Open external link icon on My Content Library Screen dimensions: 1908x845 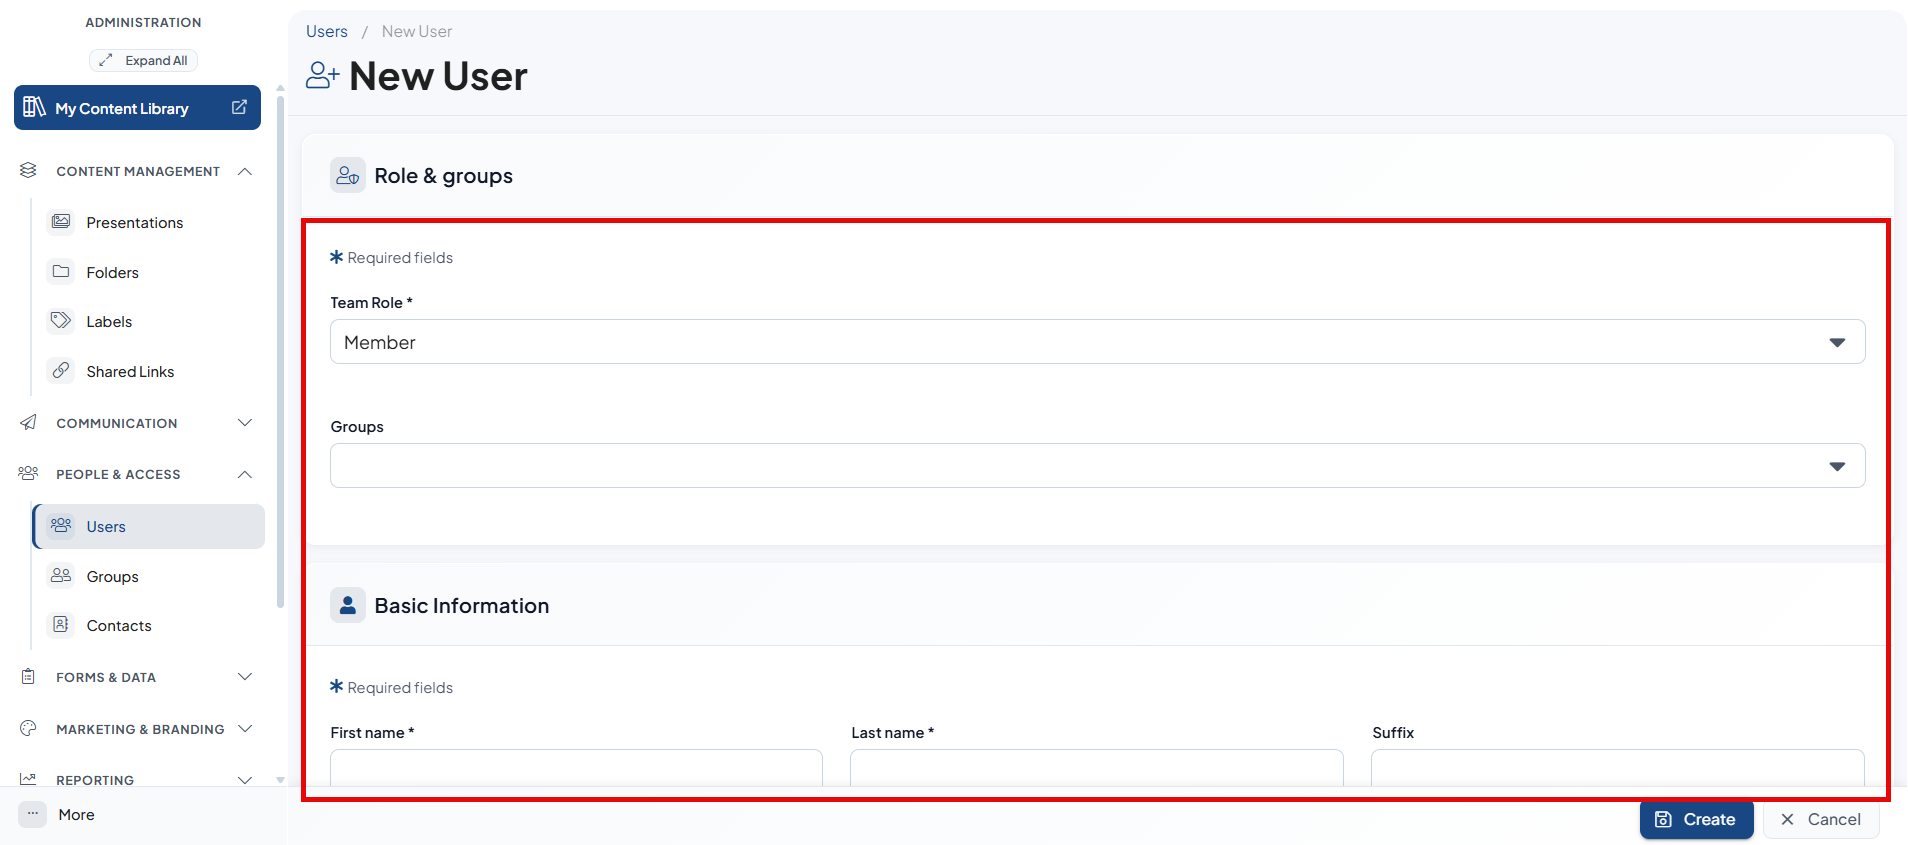(239, 107)
